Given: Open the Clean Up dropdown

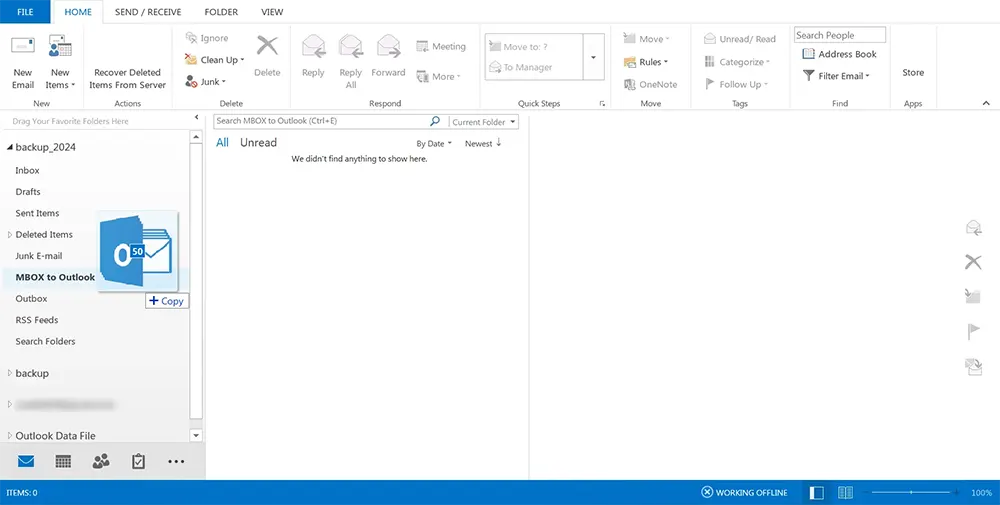Looking at the screenshot, I should (x=214, y=60).
